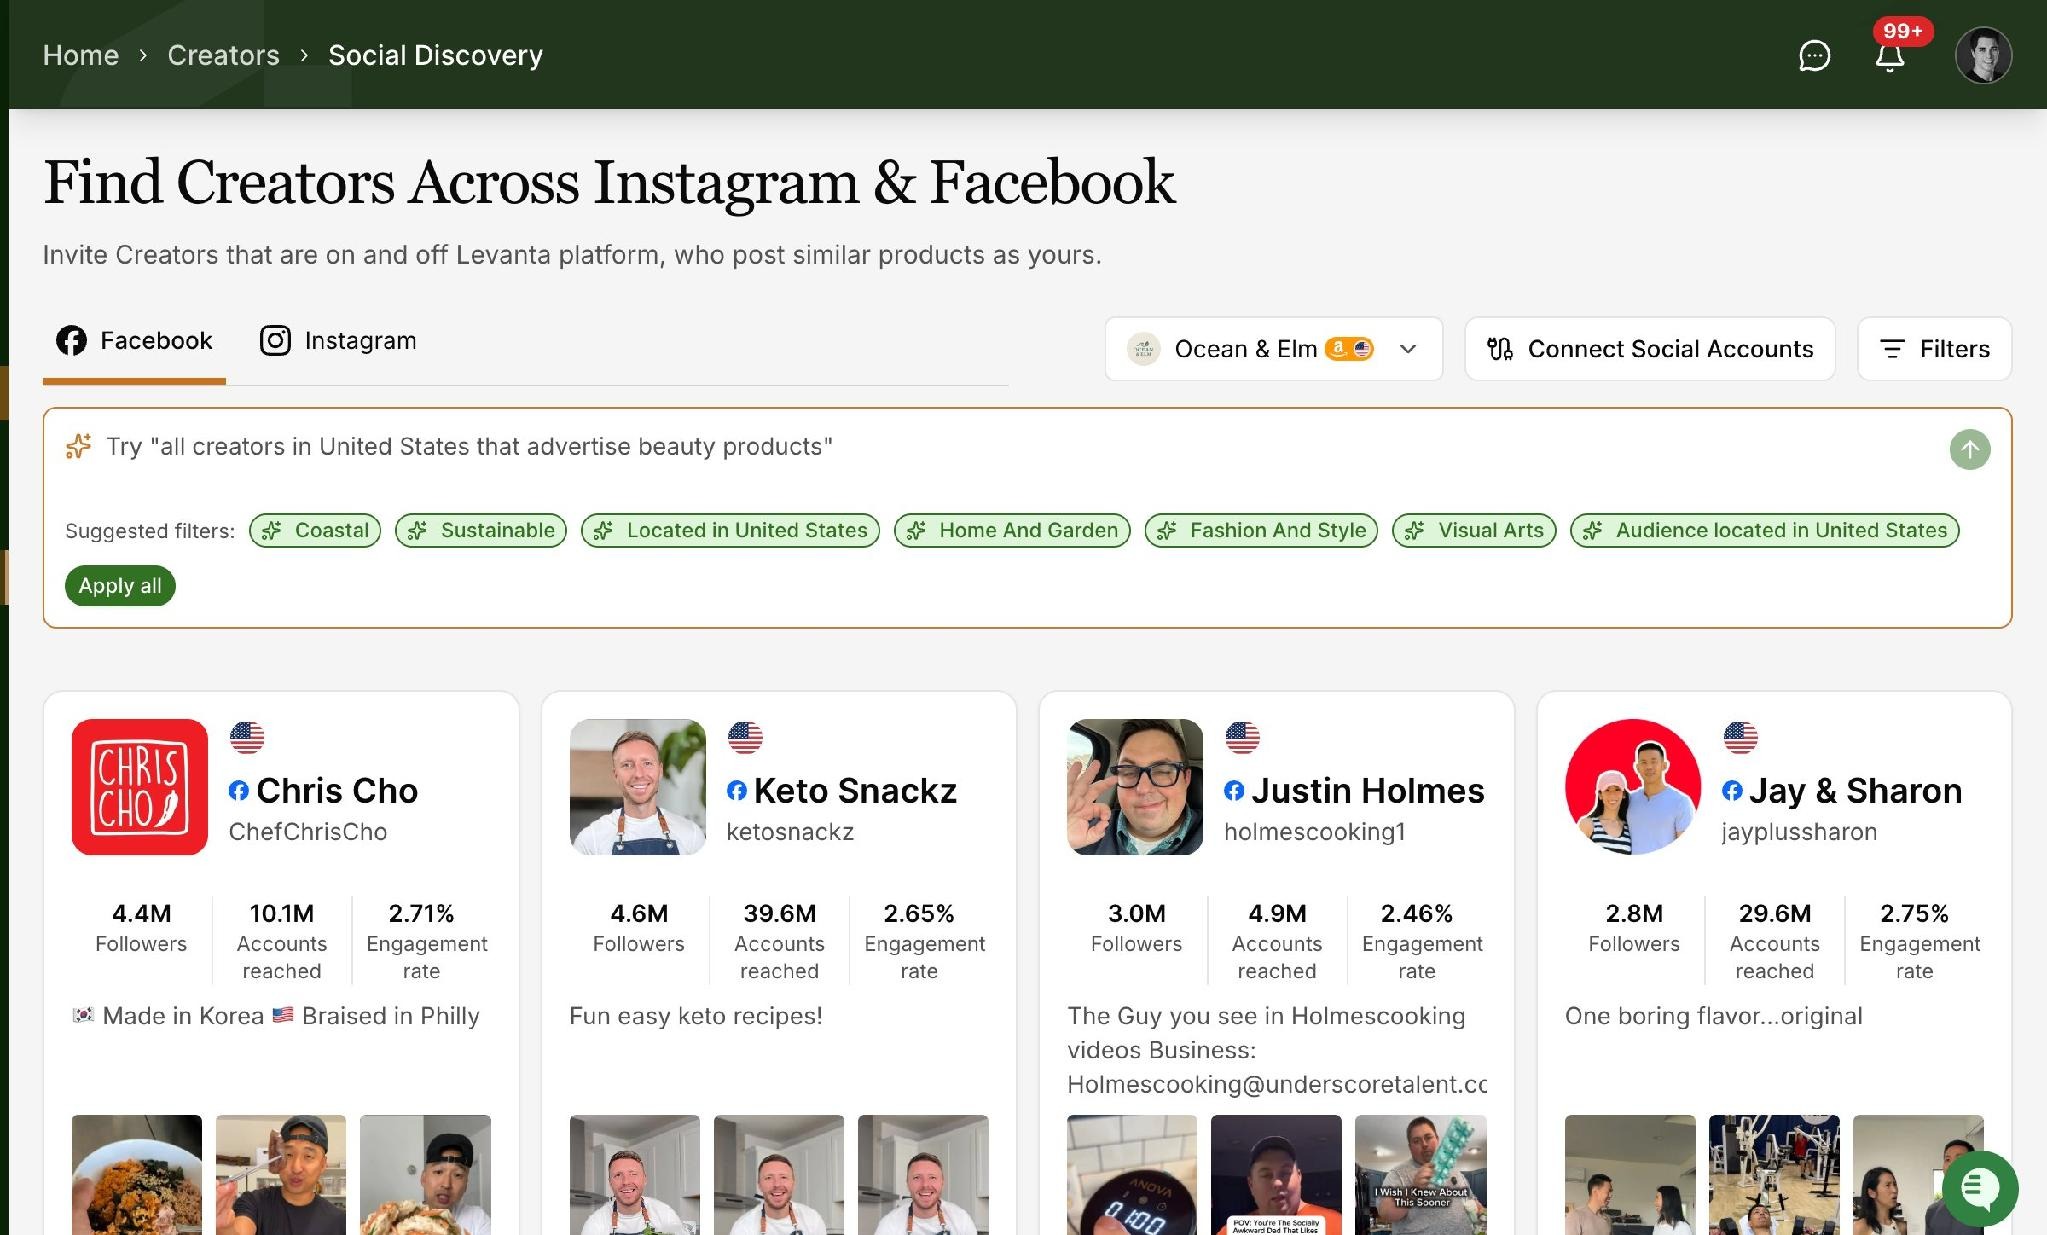Click Facebook badge beside Keto Snackz name
This screenshot has height=1235, width=2047.
point(736,791)
